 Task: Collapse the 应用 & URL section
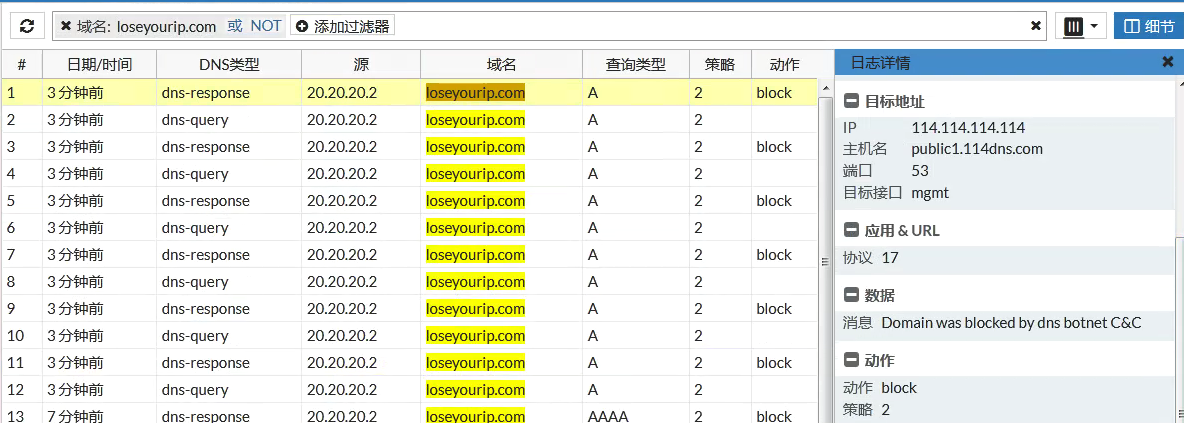coord(851,231)
